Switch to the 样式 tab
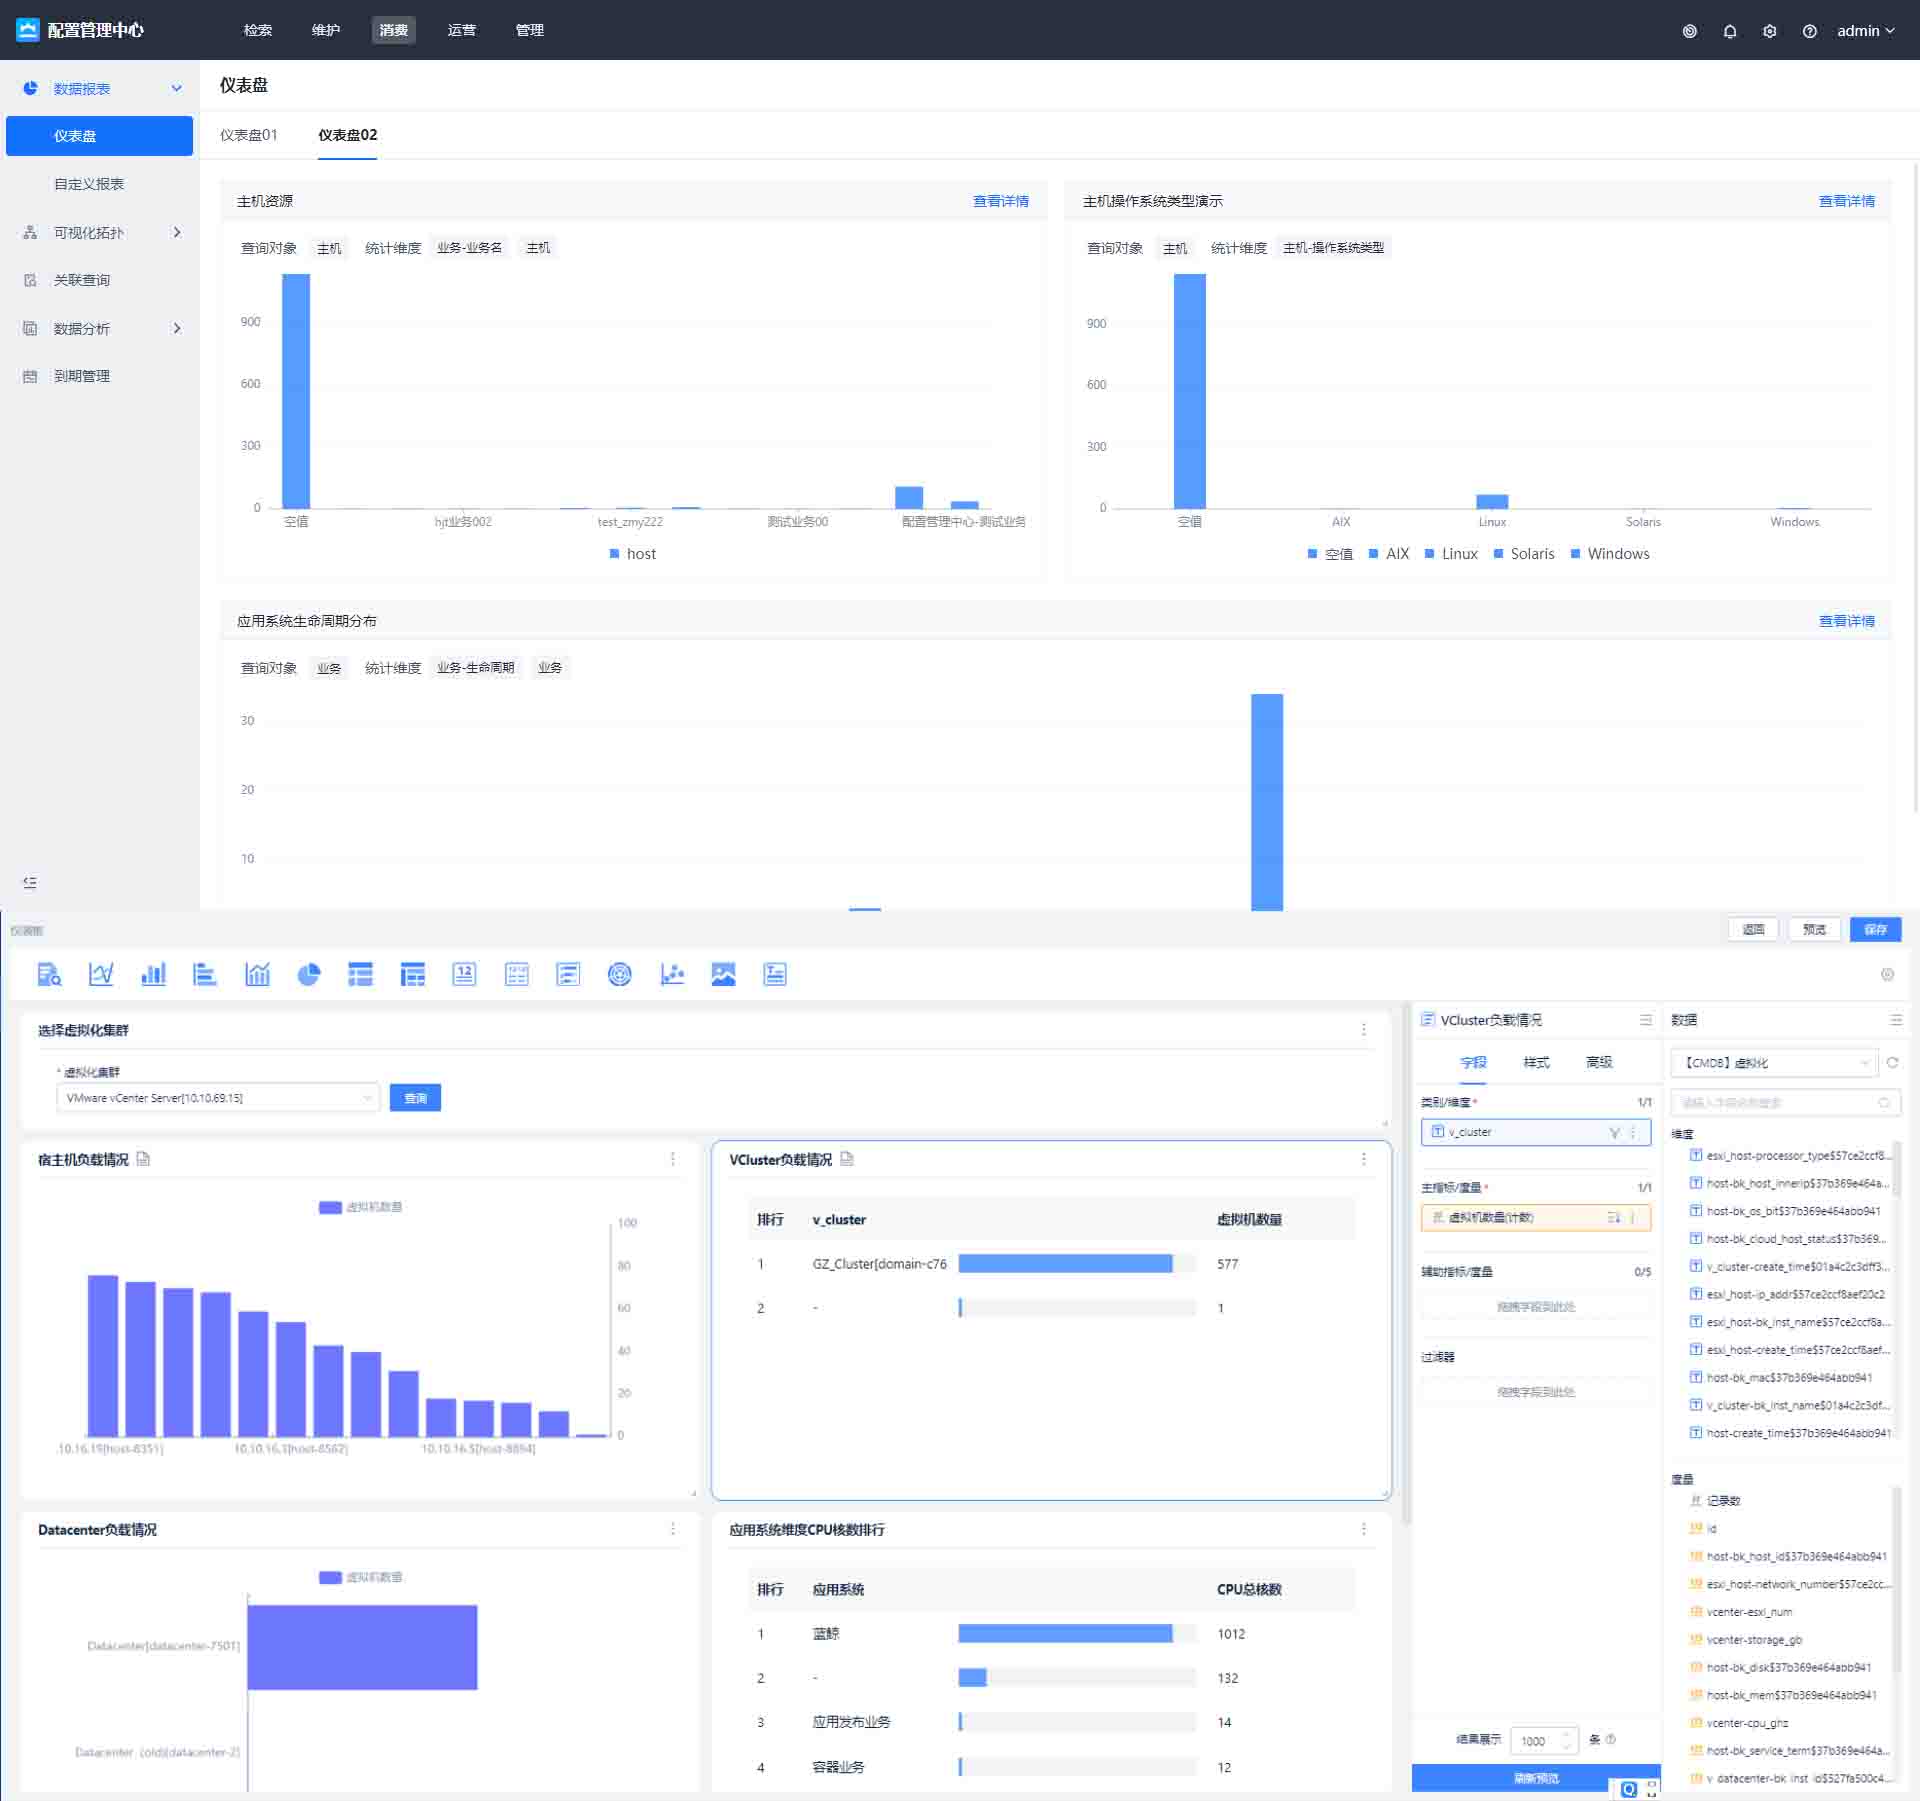 [1535, 1062]
